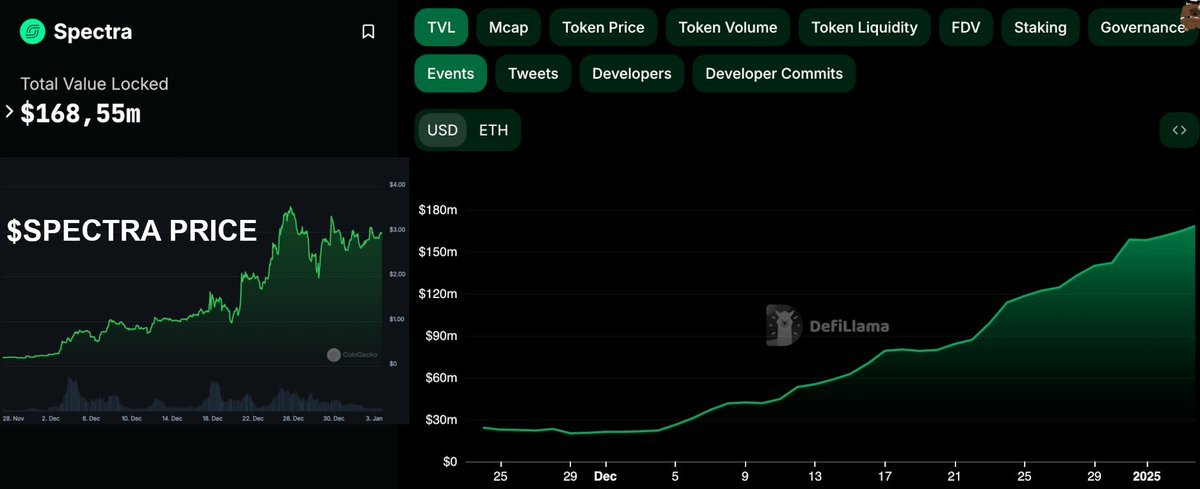Switch denomination to ETH

[493, 130]
